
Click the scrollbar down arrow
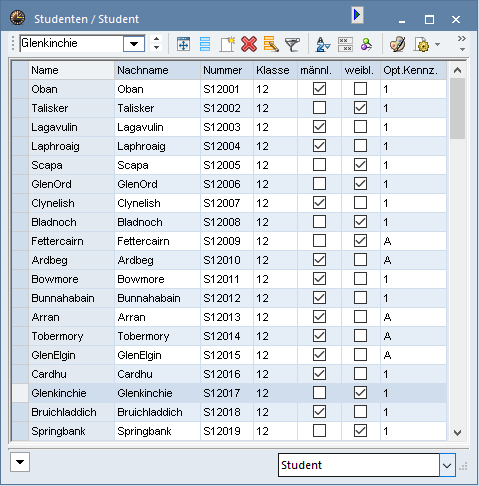pos(457,433)
